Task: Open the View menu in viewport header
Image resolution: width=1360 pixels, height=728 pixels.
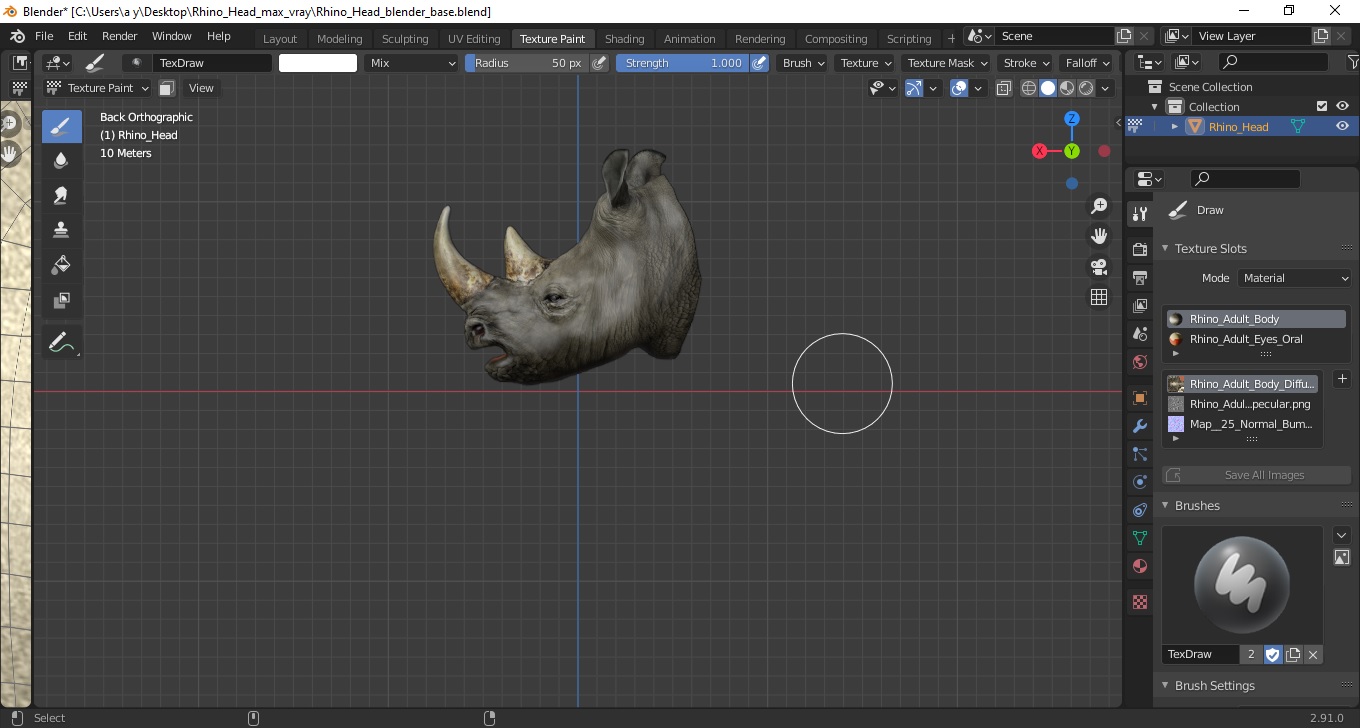Action: 201,88
